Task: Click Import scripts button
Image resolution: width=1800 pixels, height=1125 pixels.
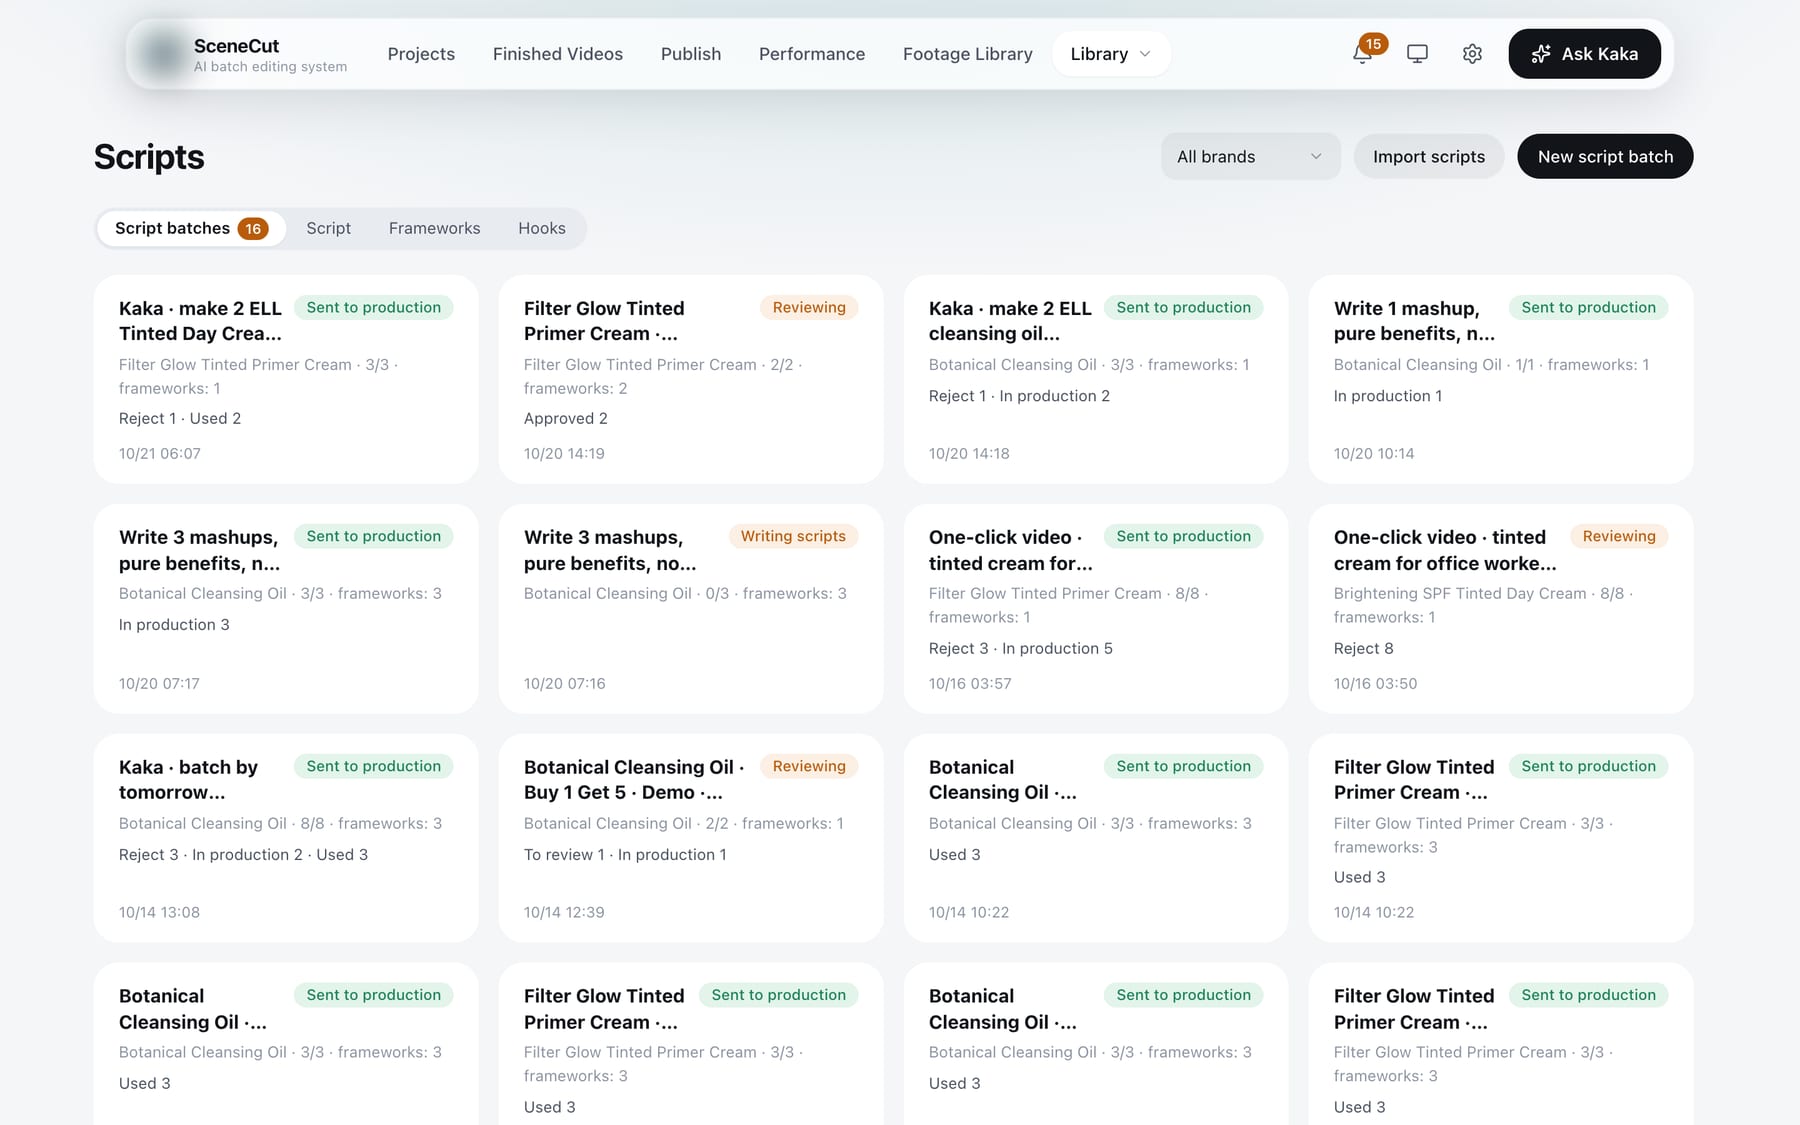Action: pos(1429,157)
